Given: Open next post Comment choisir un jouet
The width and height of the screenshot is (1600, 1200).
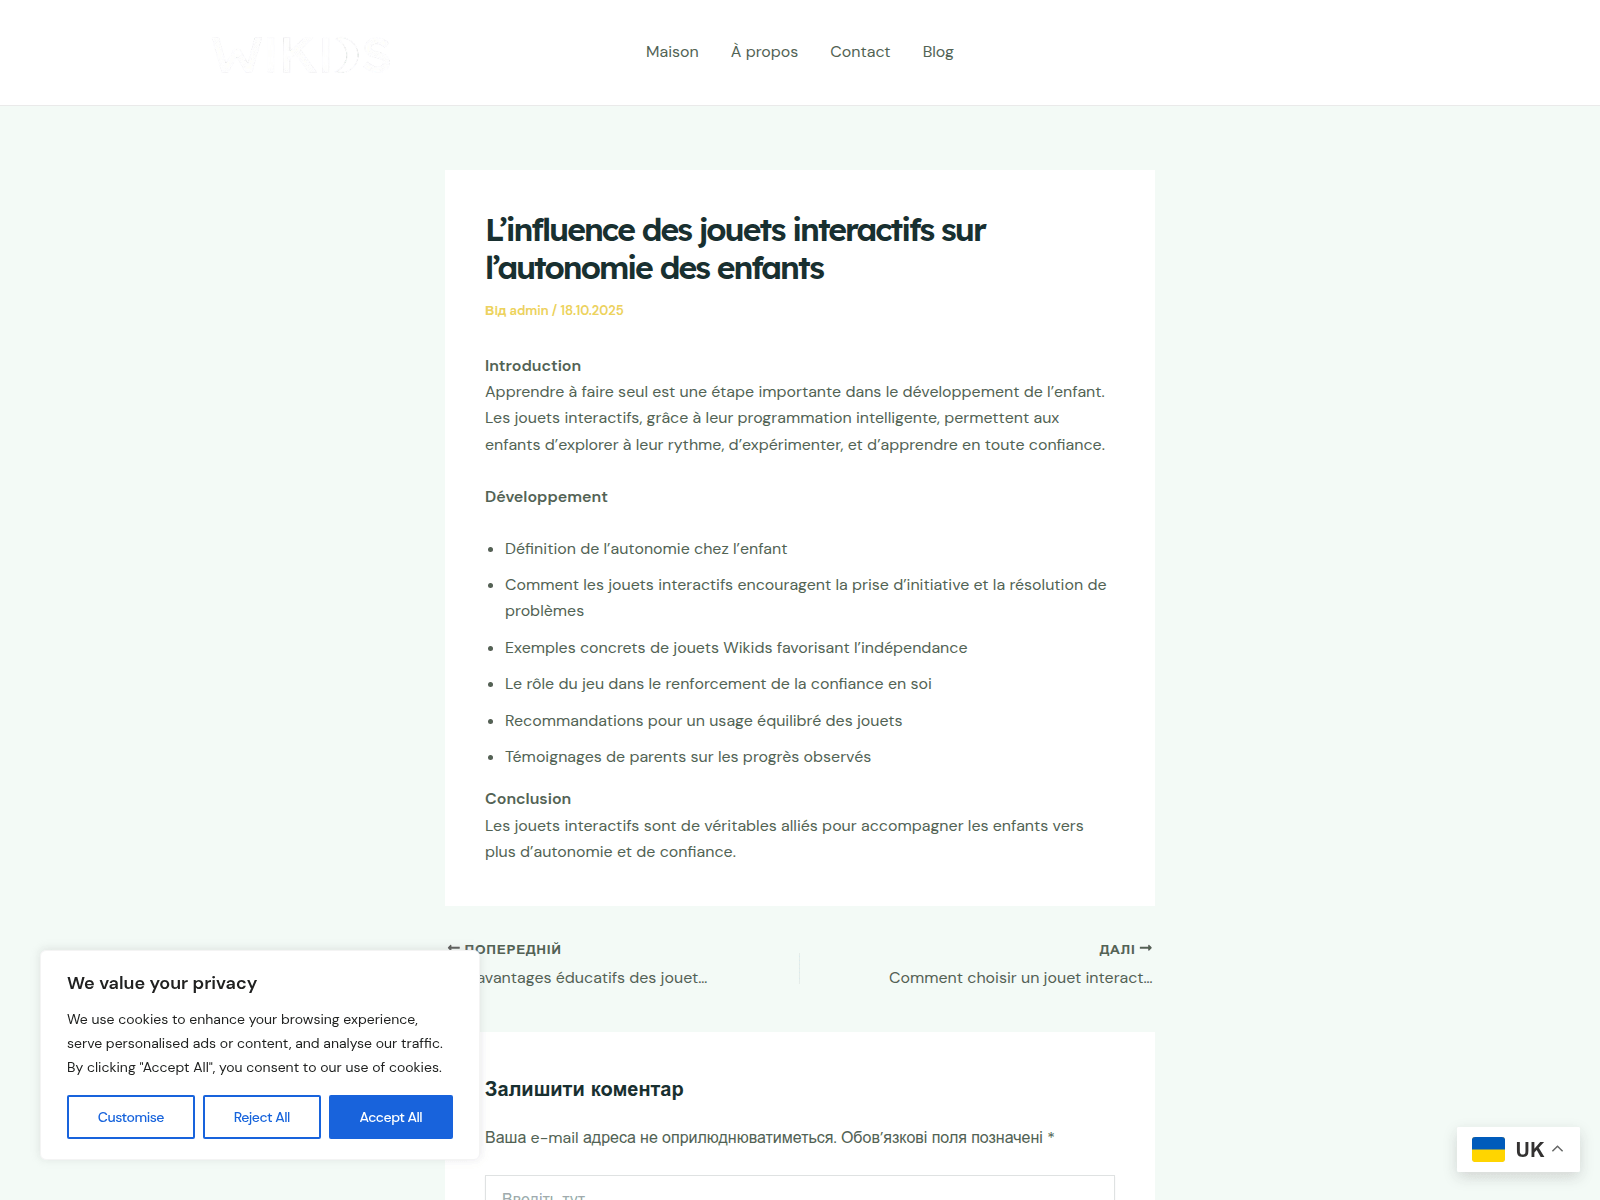Looking at the screenshot, I should coord(1020,978).
